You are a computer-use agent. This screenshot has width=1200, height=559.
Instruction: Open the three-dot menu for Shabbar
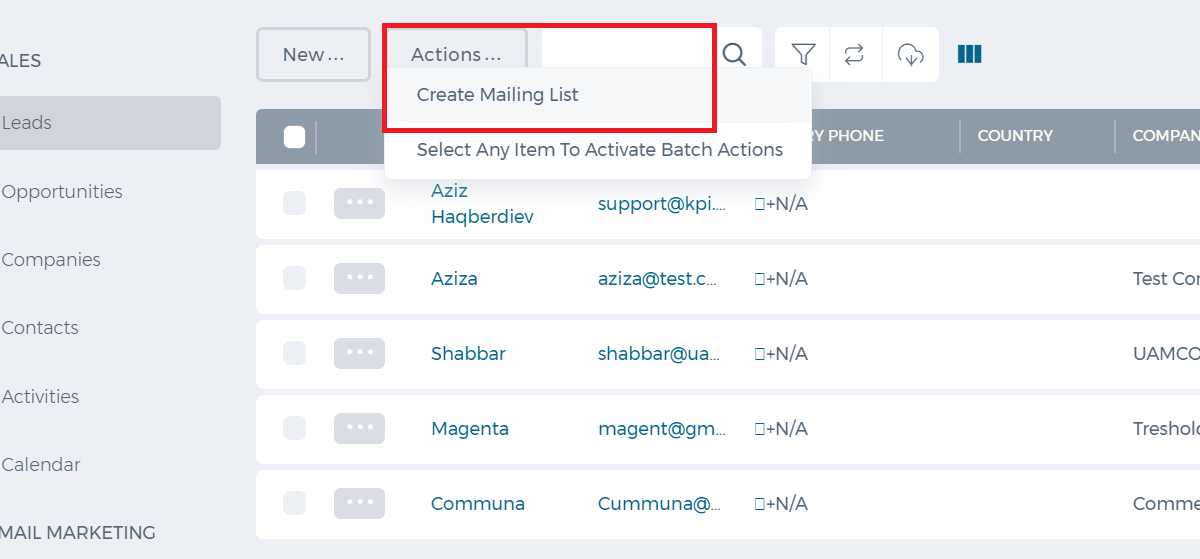point(359,354)
